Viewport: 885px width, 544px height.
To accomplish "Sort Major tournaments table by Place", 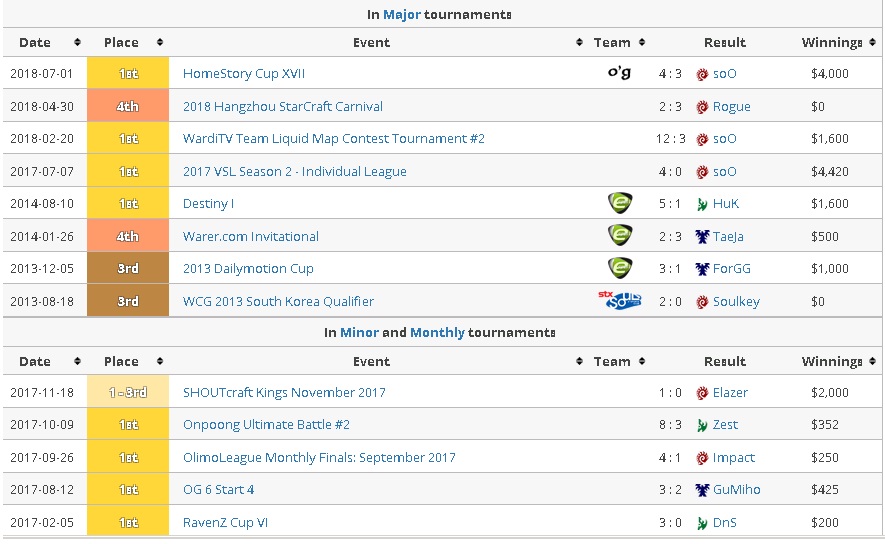I will point(160,42).
